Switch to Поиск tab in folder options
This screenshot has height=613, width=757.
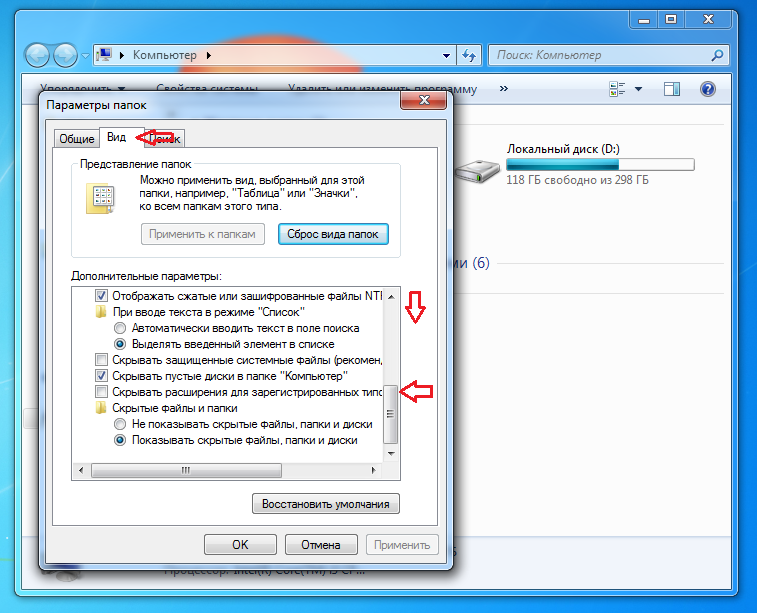[164, 139]
